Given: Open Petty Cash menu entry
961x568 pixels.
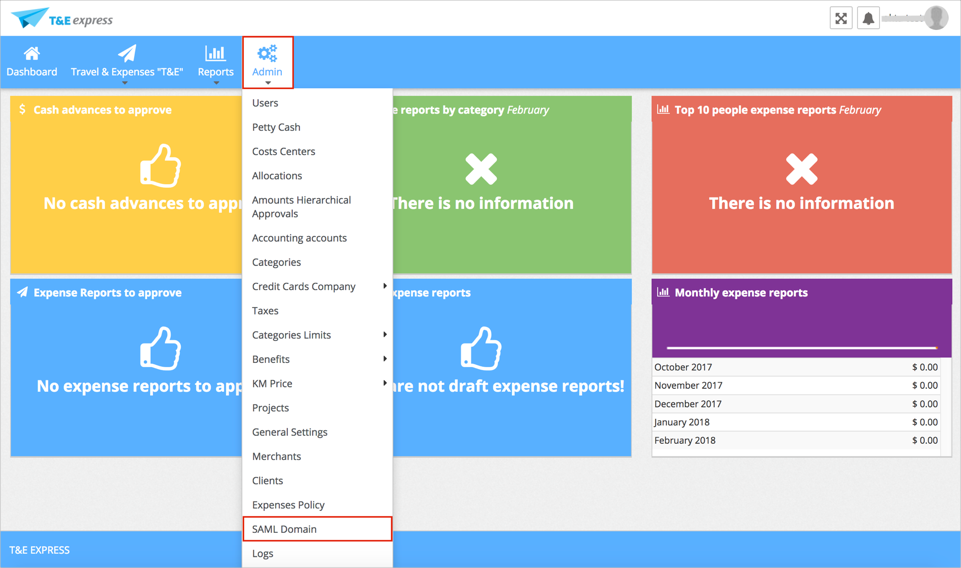Looking at the screenshot, I should point(276,127).
